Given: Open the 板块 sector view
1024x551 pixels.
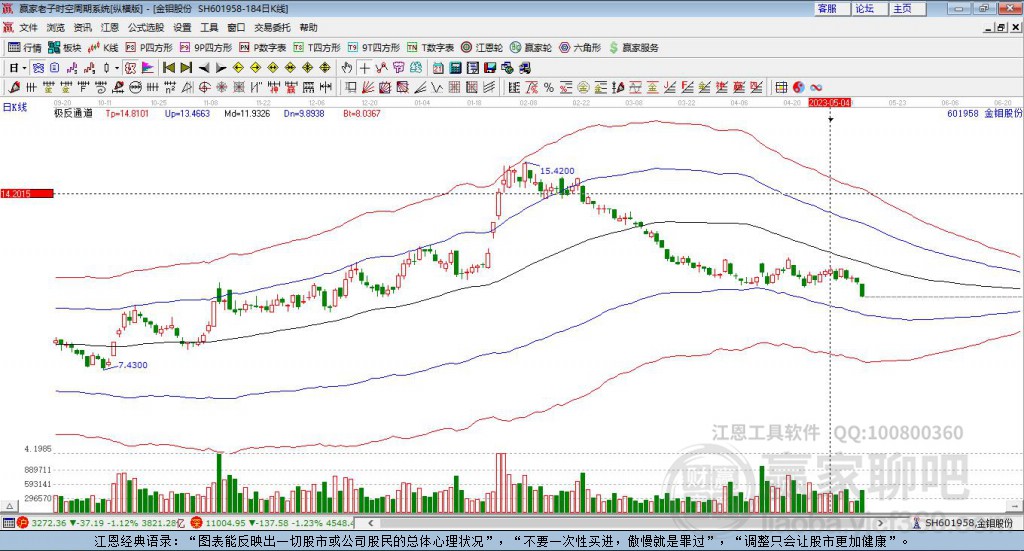Looking at the screenshot, I should point(65,48).
